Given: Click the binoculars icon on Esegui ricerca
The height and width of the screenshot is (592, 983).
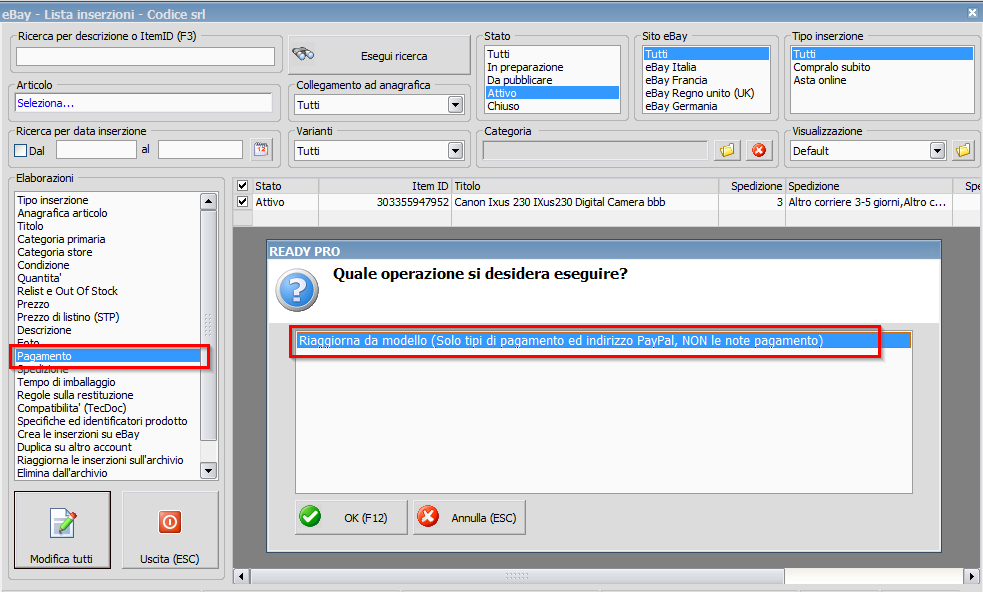Looking at the screenshot, I should 303,55.
